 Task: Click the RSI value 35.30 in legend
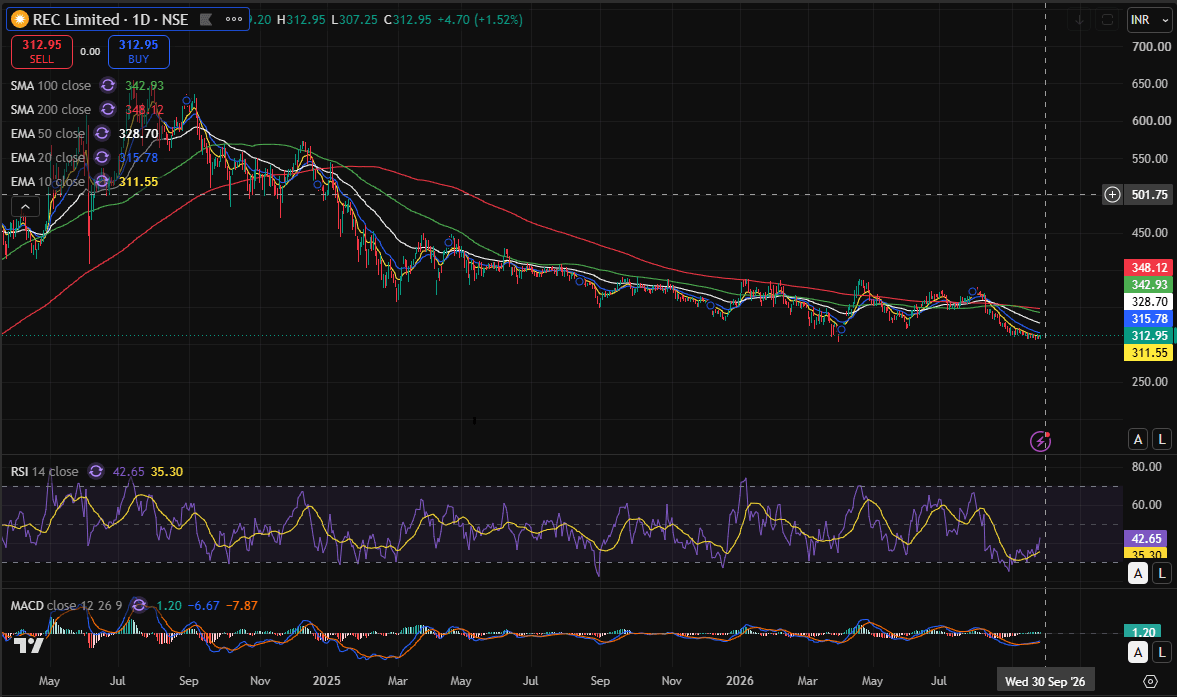tap(167, 471)
